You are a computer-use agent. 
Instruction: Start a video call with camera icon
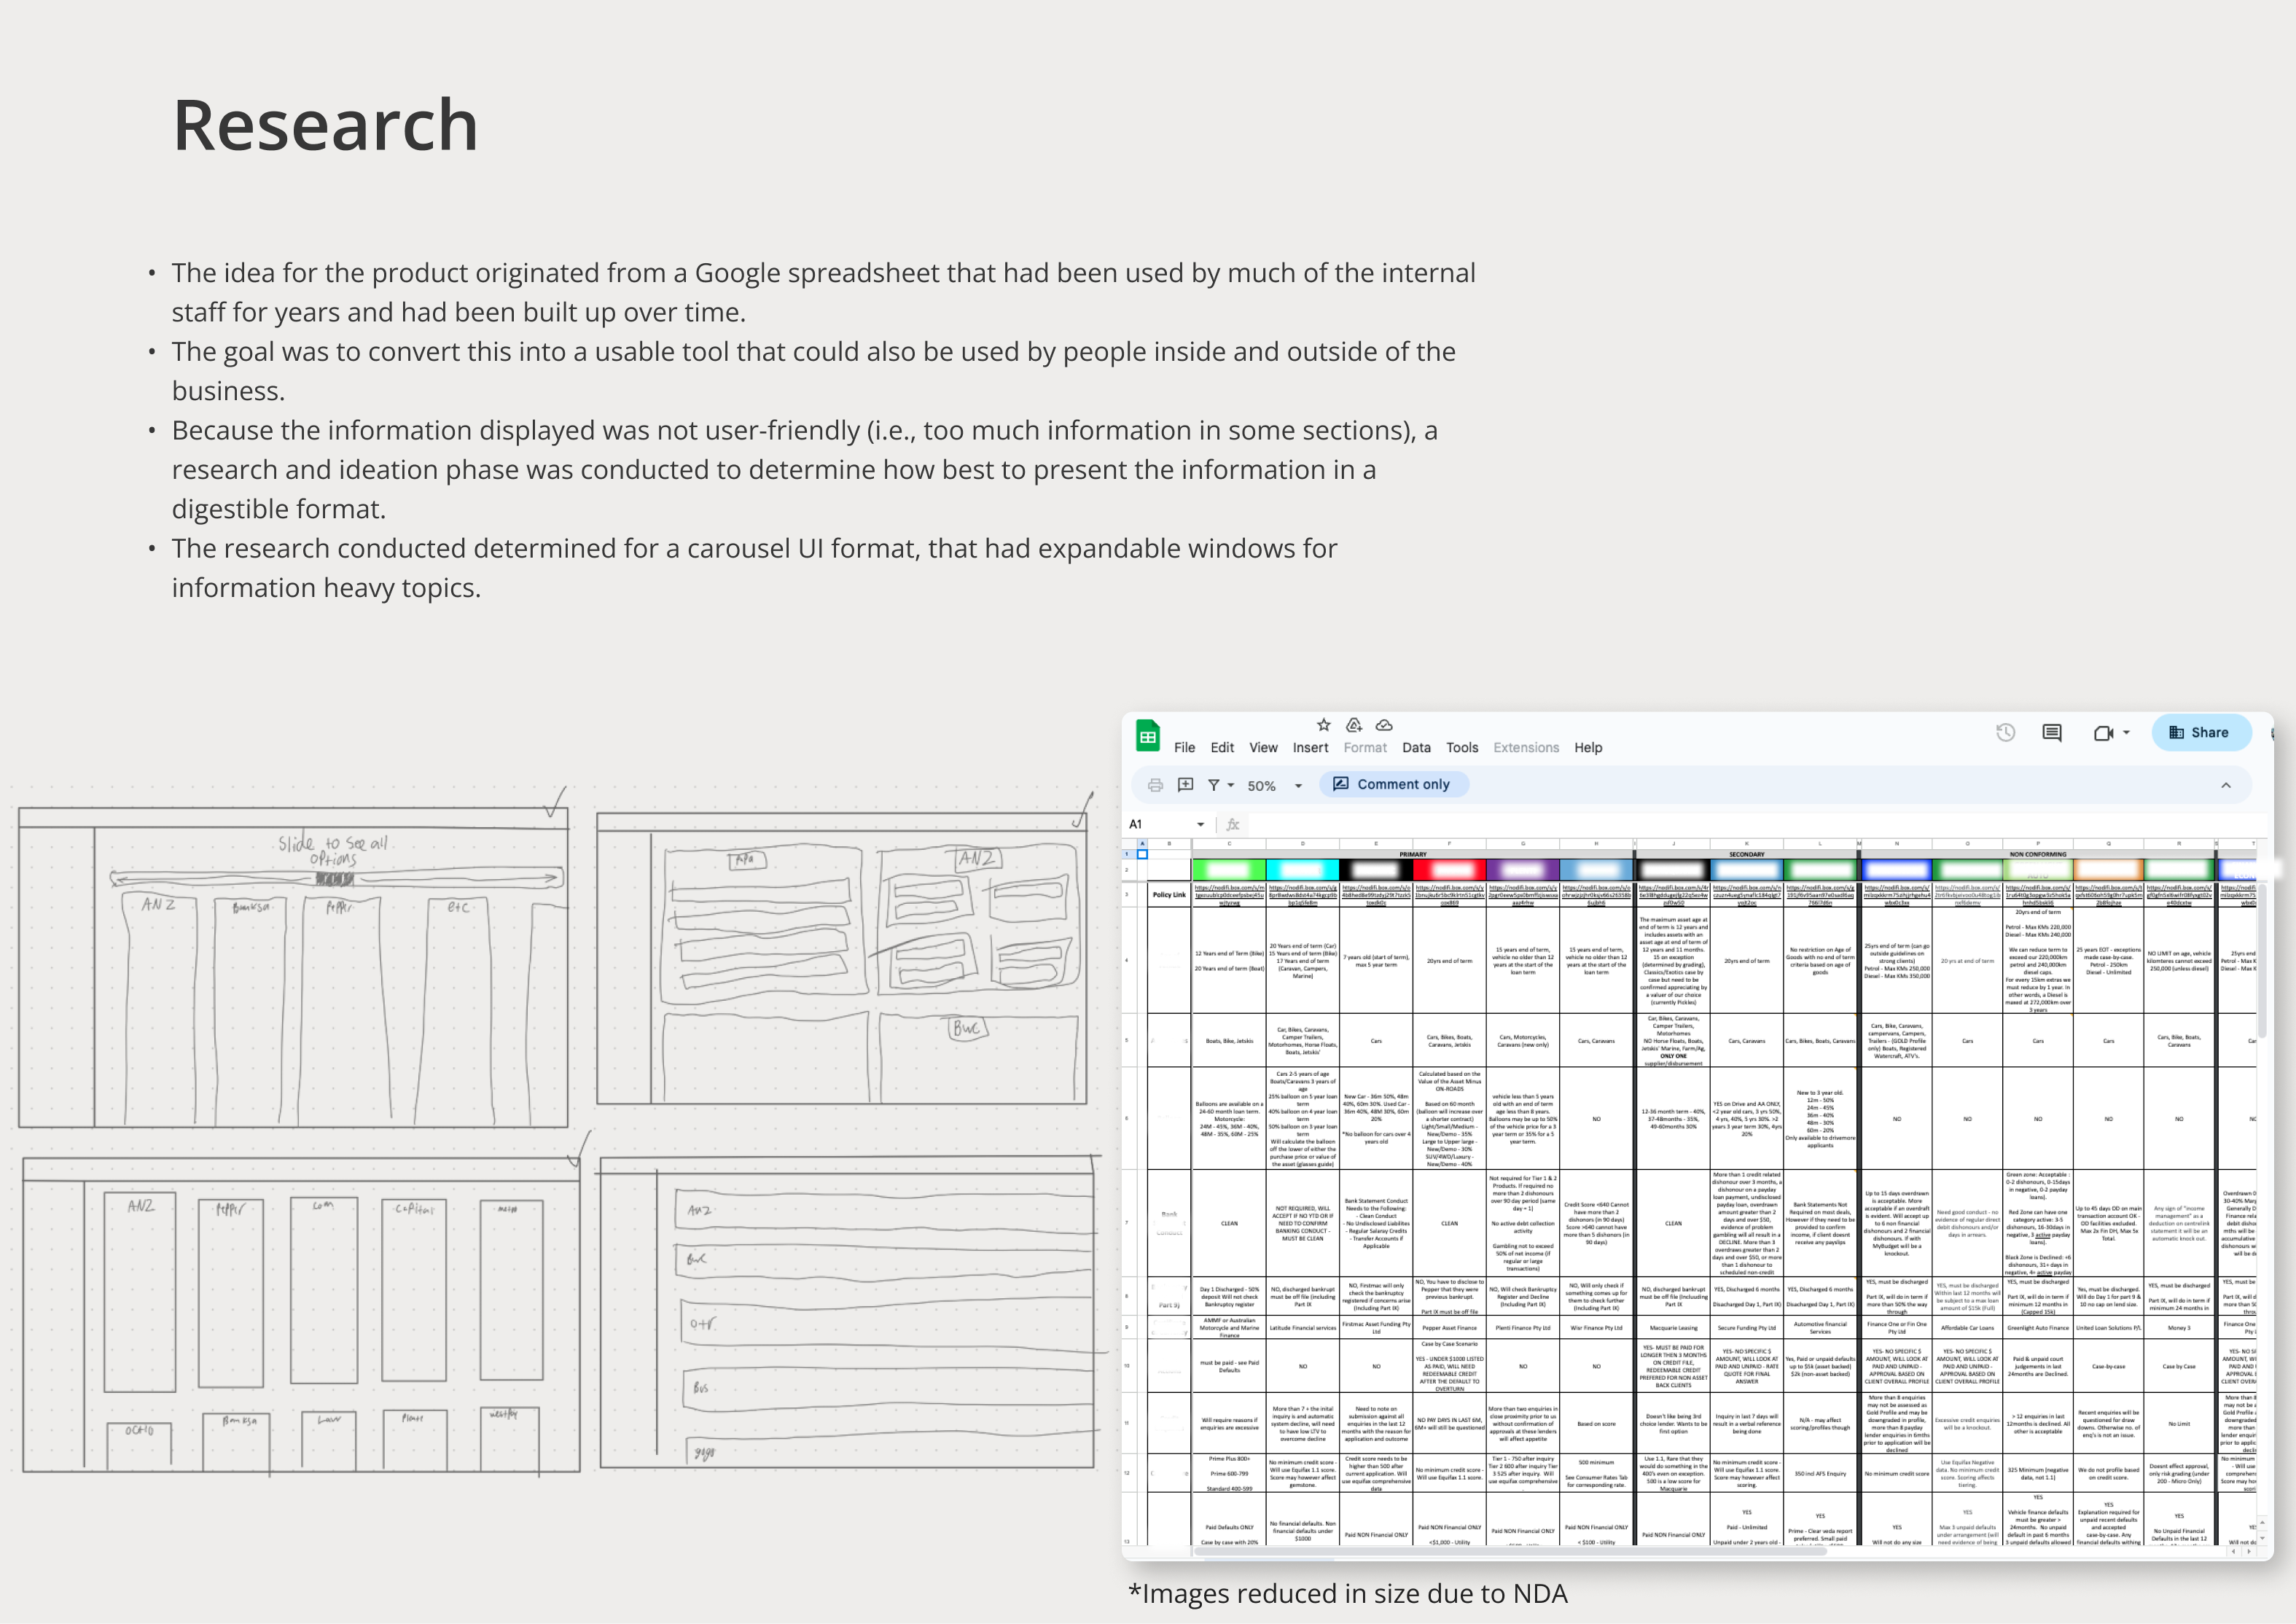coord(2104,733)
